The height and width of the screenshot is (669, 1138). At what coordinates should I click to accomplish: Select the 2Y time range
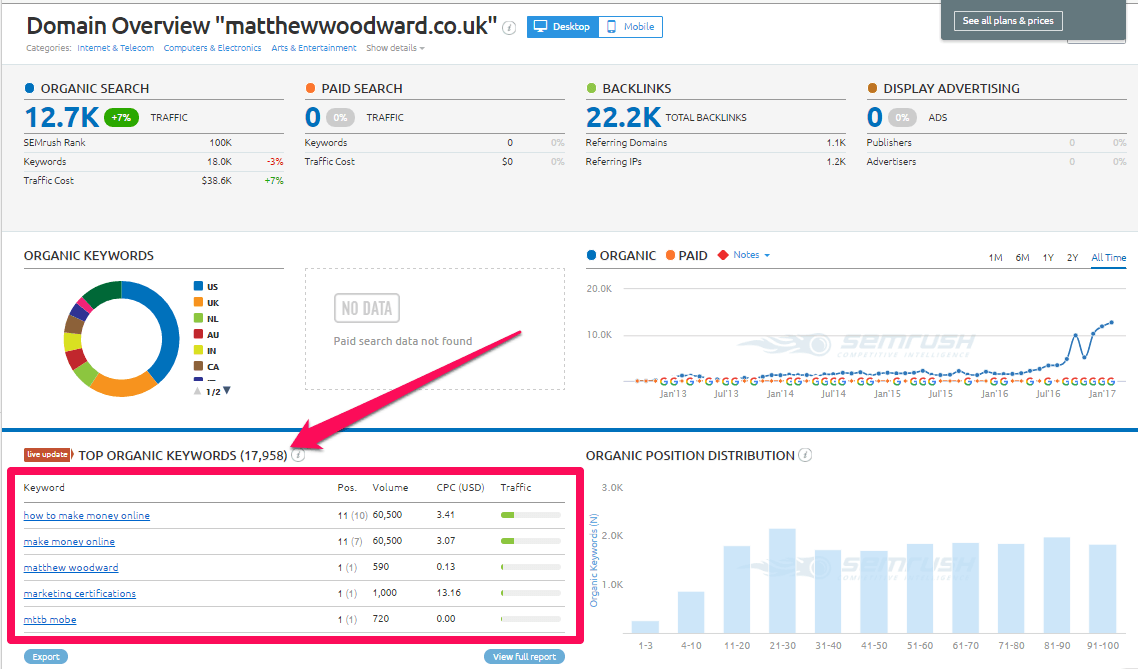coord(1072,258)
